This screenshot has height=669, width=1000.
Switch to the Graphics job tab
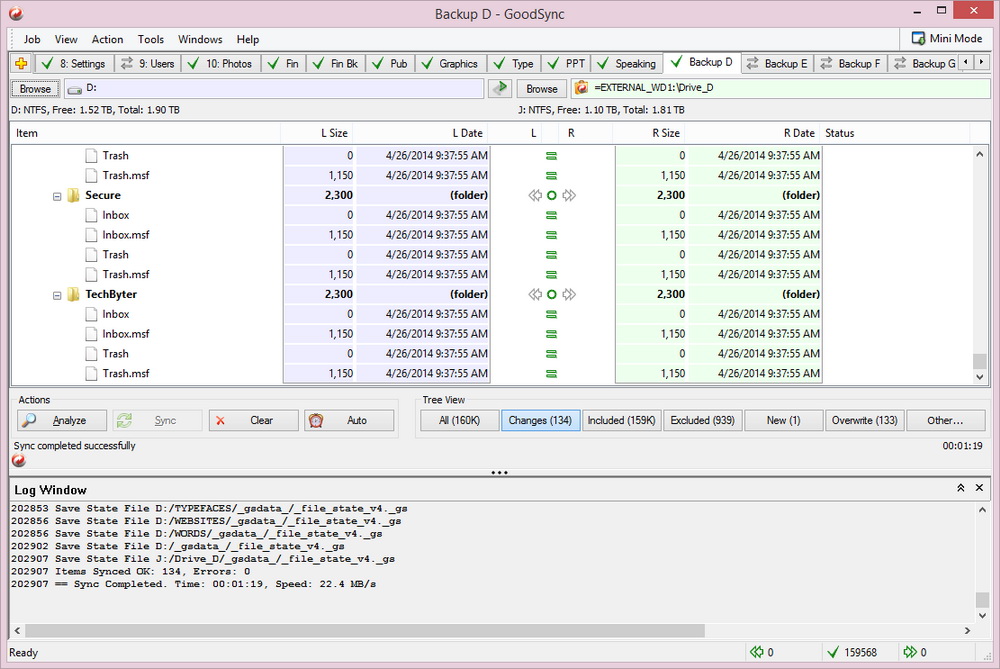click(450, 64)
